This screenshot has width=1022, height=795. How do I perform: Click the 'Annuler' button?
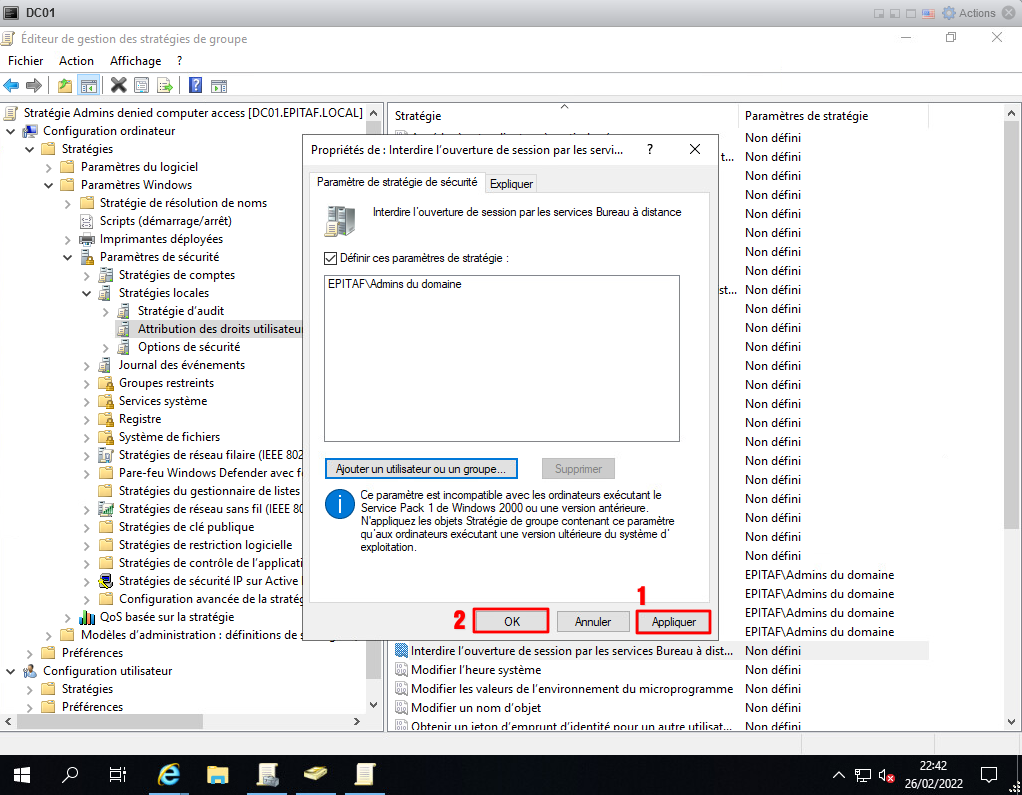coord(592,621)
